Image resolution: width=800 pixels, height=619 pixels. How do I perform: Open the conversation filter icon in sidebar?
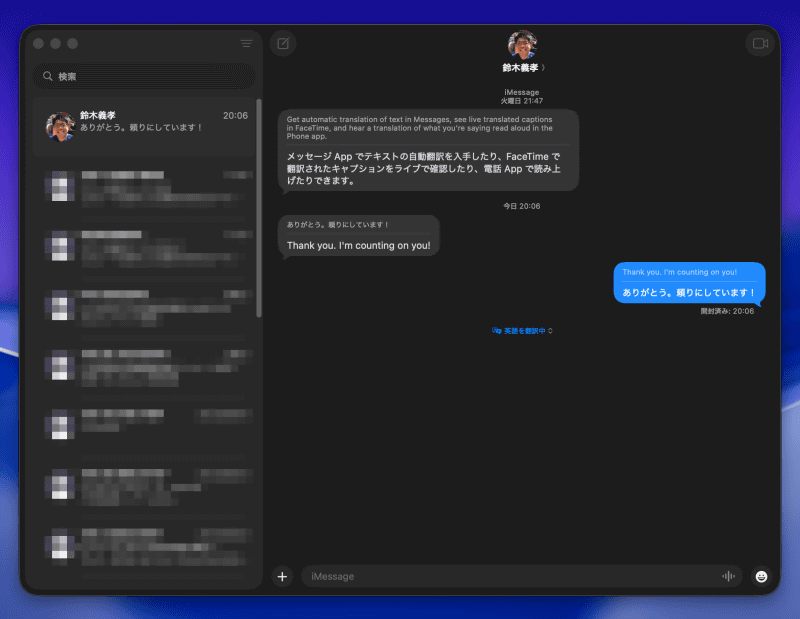[x=246, y=43]
